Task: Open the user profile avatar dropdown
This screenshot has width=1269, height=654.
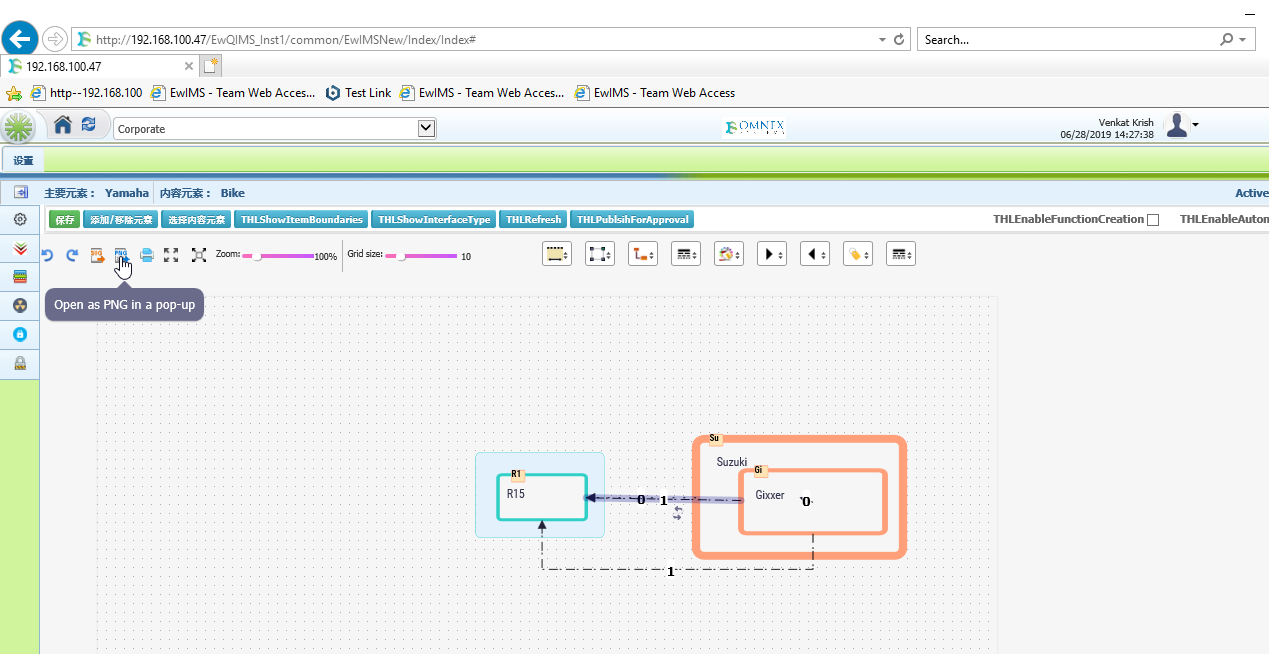Action: 1183,125
